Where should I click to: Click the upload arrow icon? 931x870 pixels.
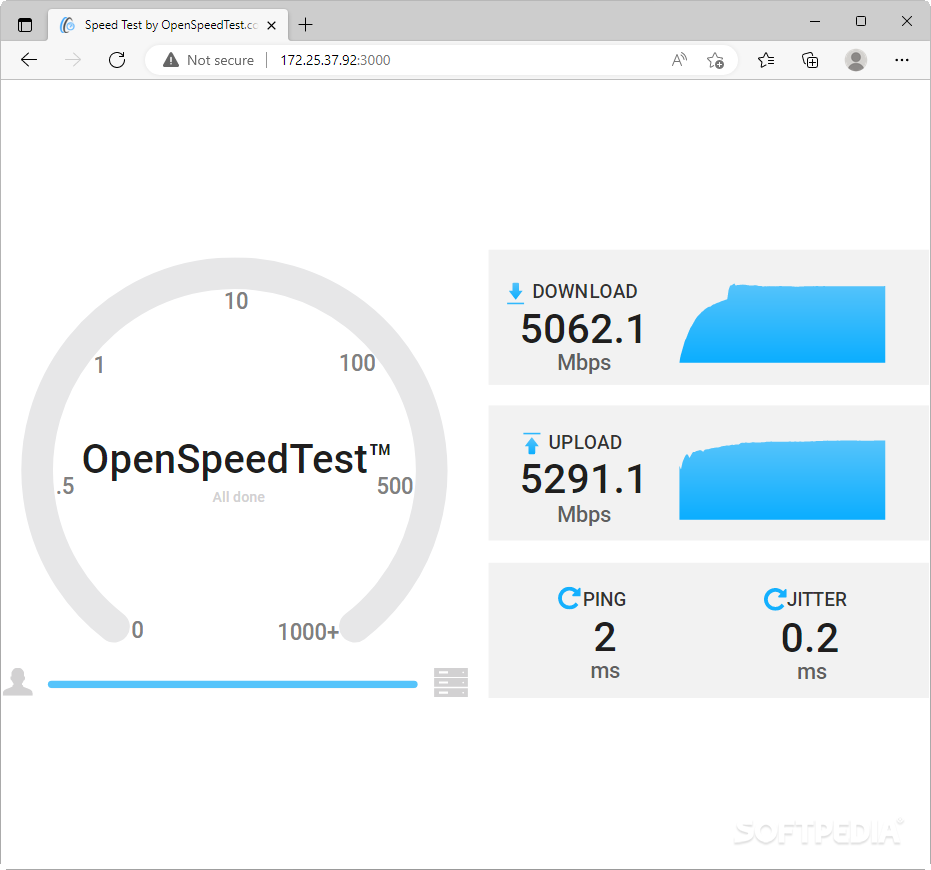pyautogui.click(x=531, y=443)
